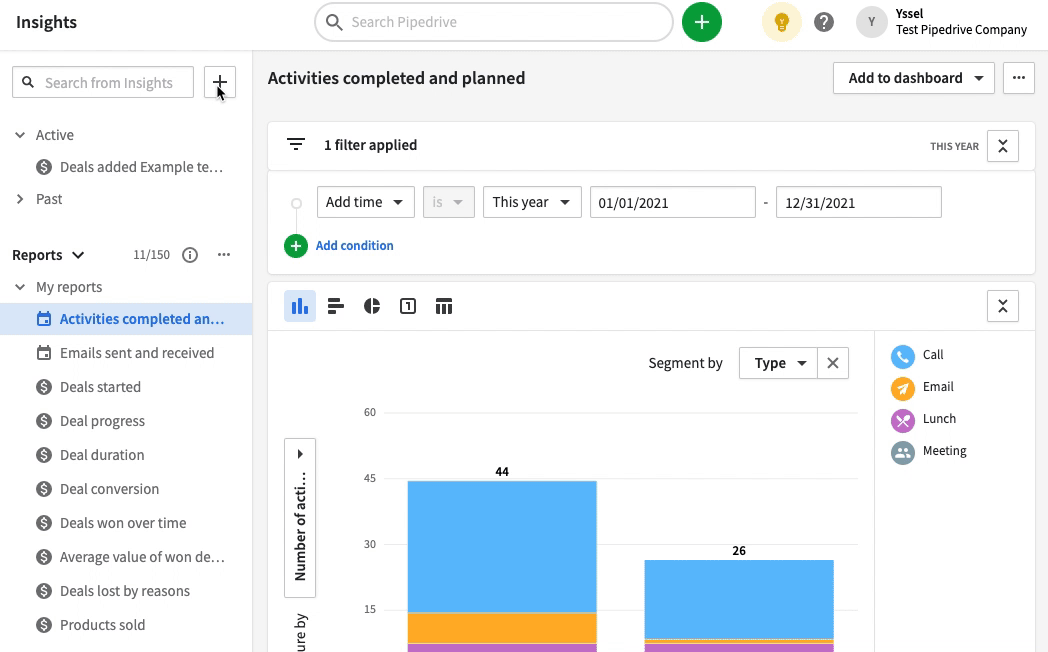The width and height of the screenshot is (1048, 652).
Task: Select the pie chart view
Action: click(372, 306)
